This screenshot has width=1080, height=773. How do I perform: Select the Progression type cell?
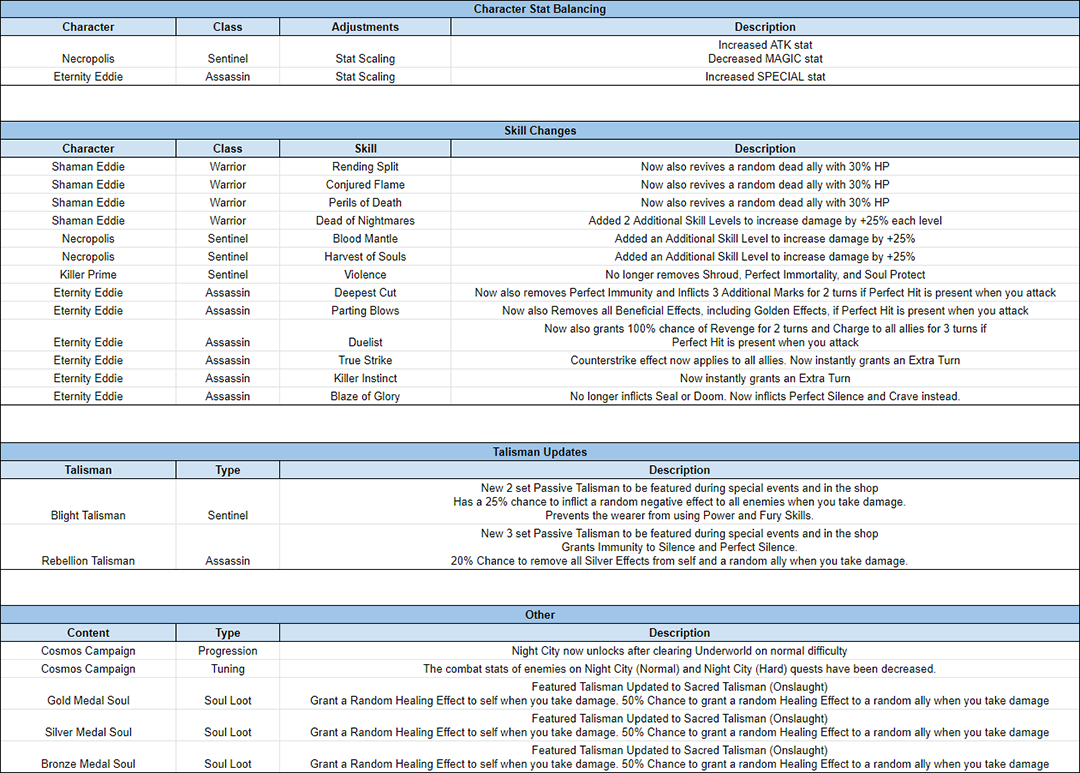click(x=228, y=651)
